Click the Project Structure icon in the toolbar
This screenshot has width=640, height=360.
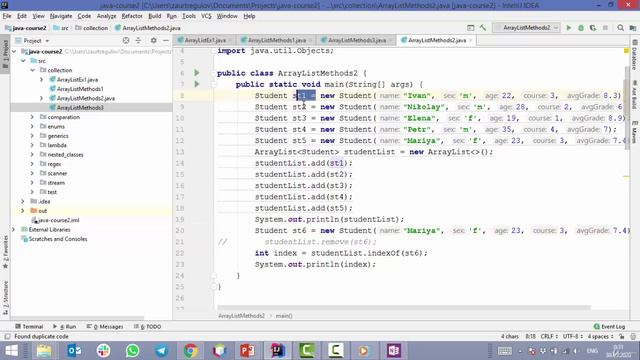click(633, 28)
